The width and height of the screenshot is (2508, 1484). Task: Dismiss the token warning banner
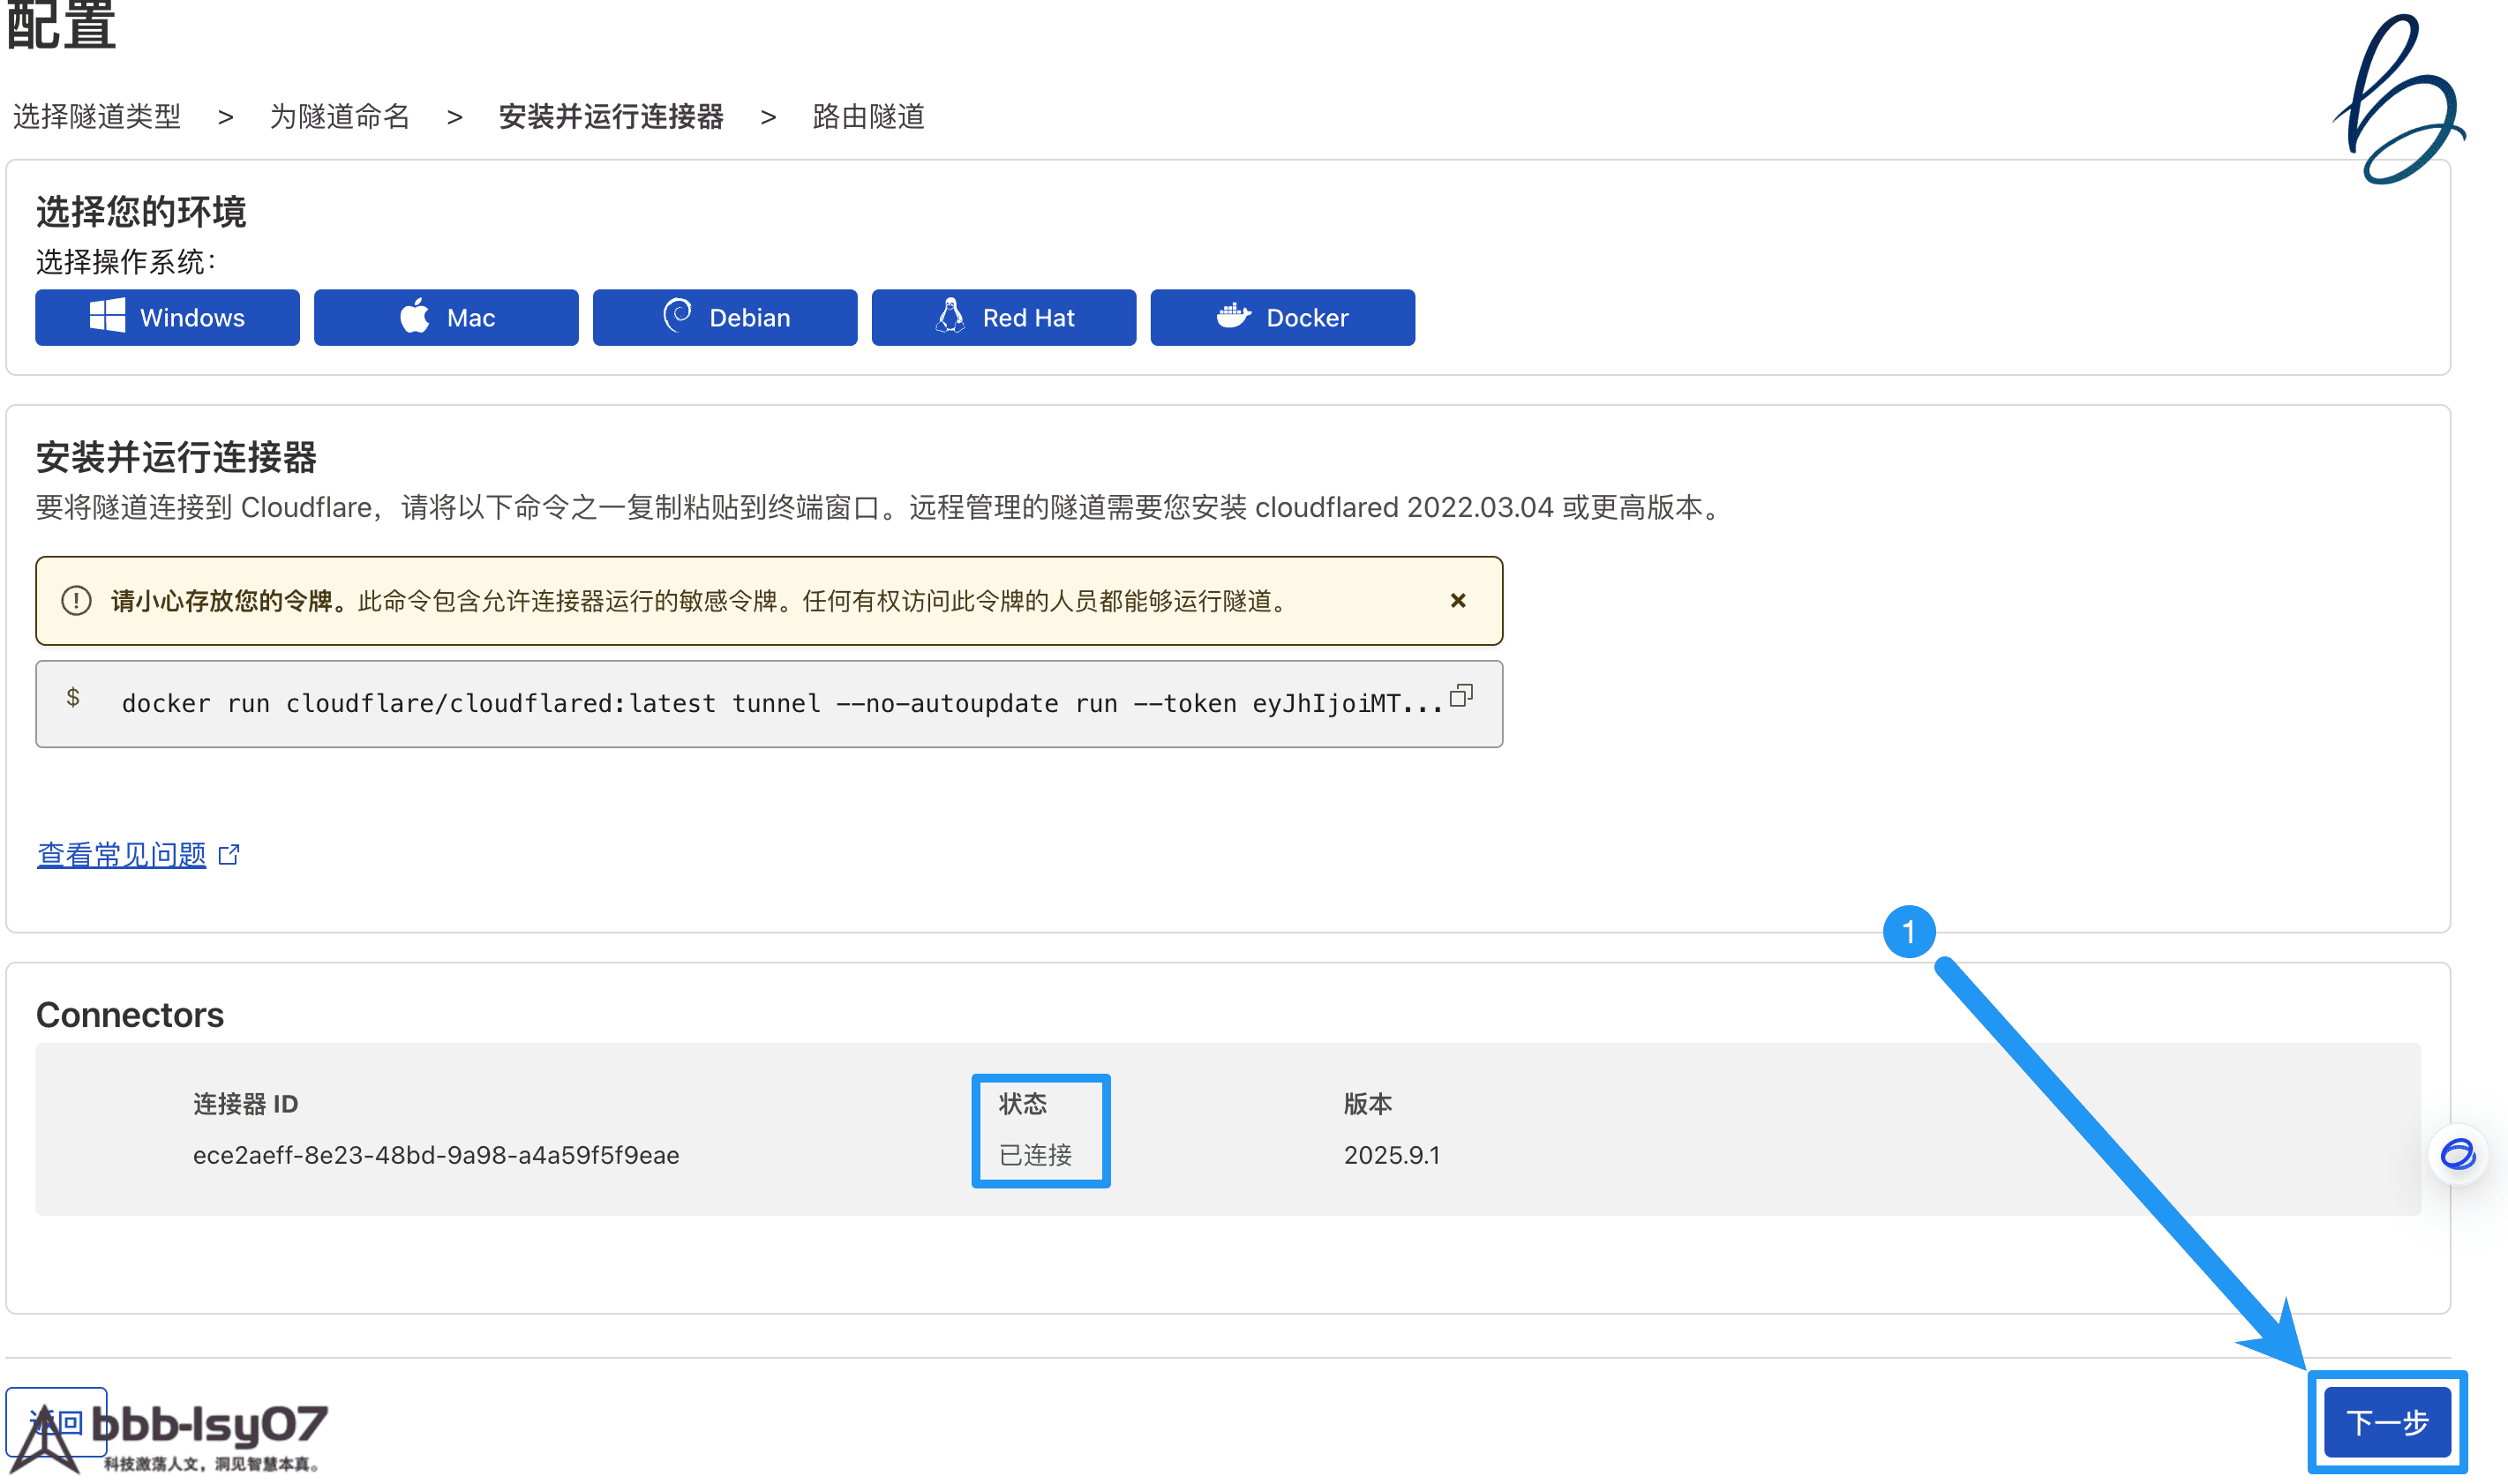[1457, 600]
